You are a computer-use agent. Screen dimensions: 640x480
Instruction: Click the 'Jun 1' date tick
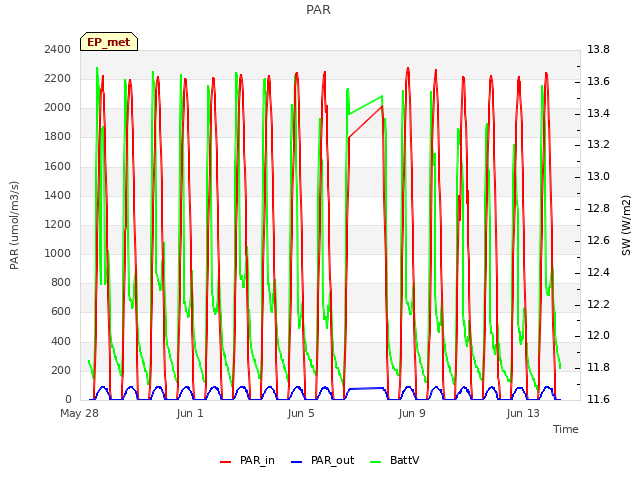point(190,413)
